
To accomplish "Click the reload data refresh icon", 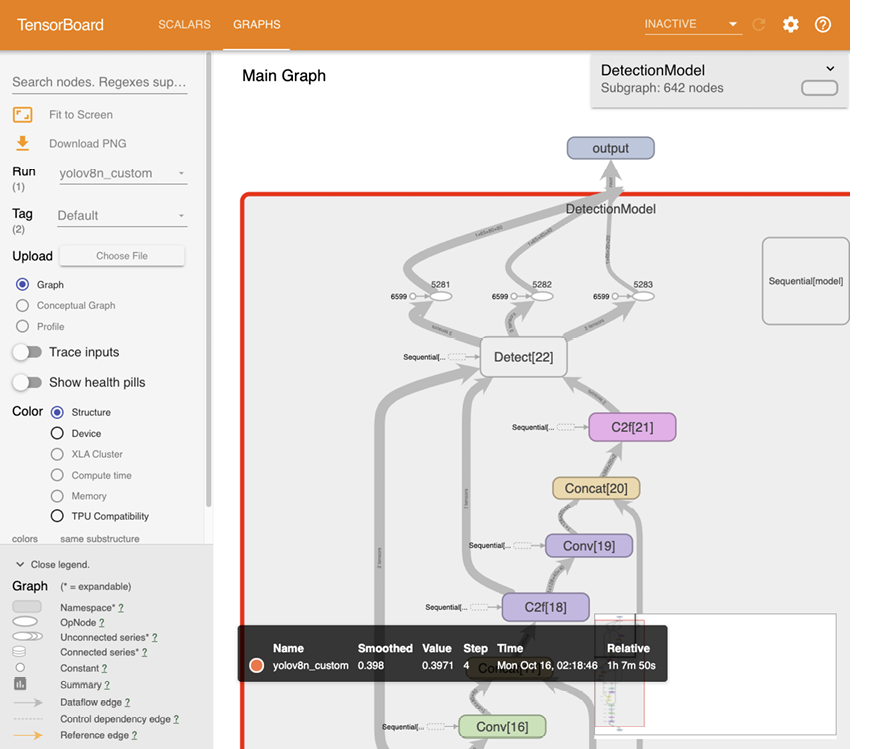I will click(x=759, y=24).
